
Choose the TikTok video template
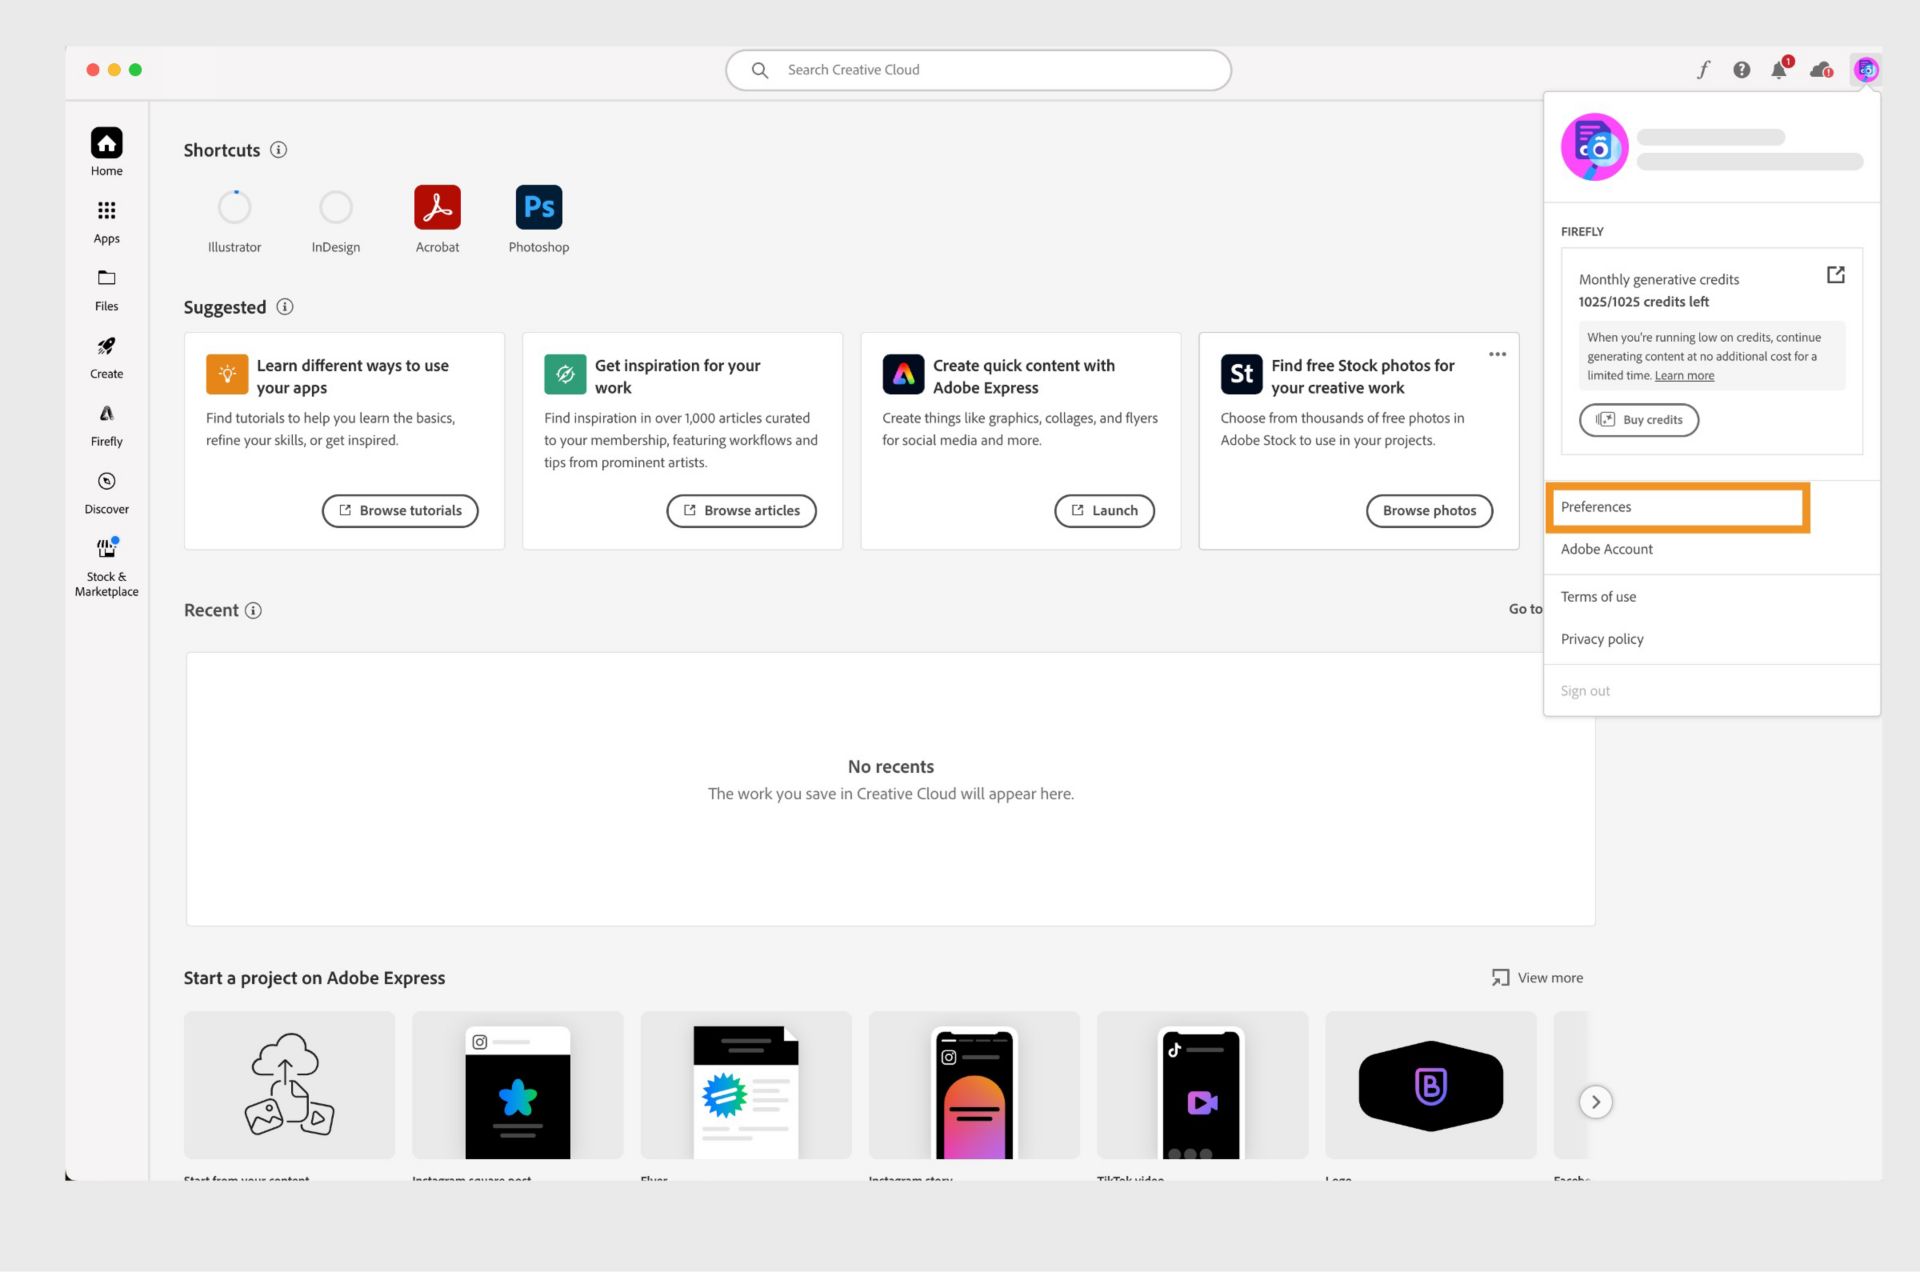1202,1085
